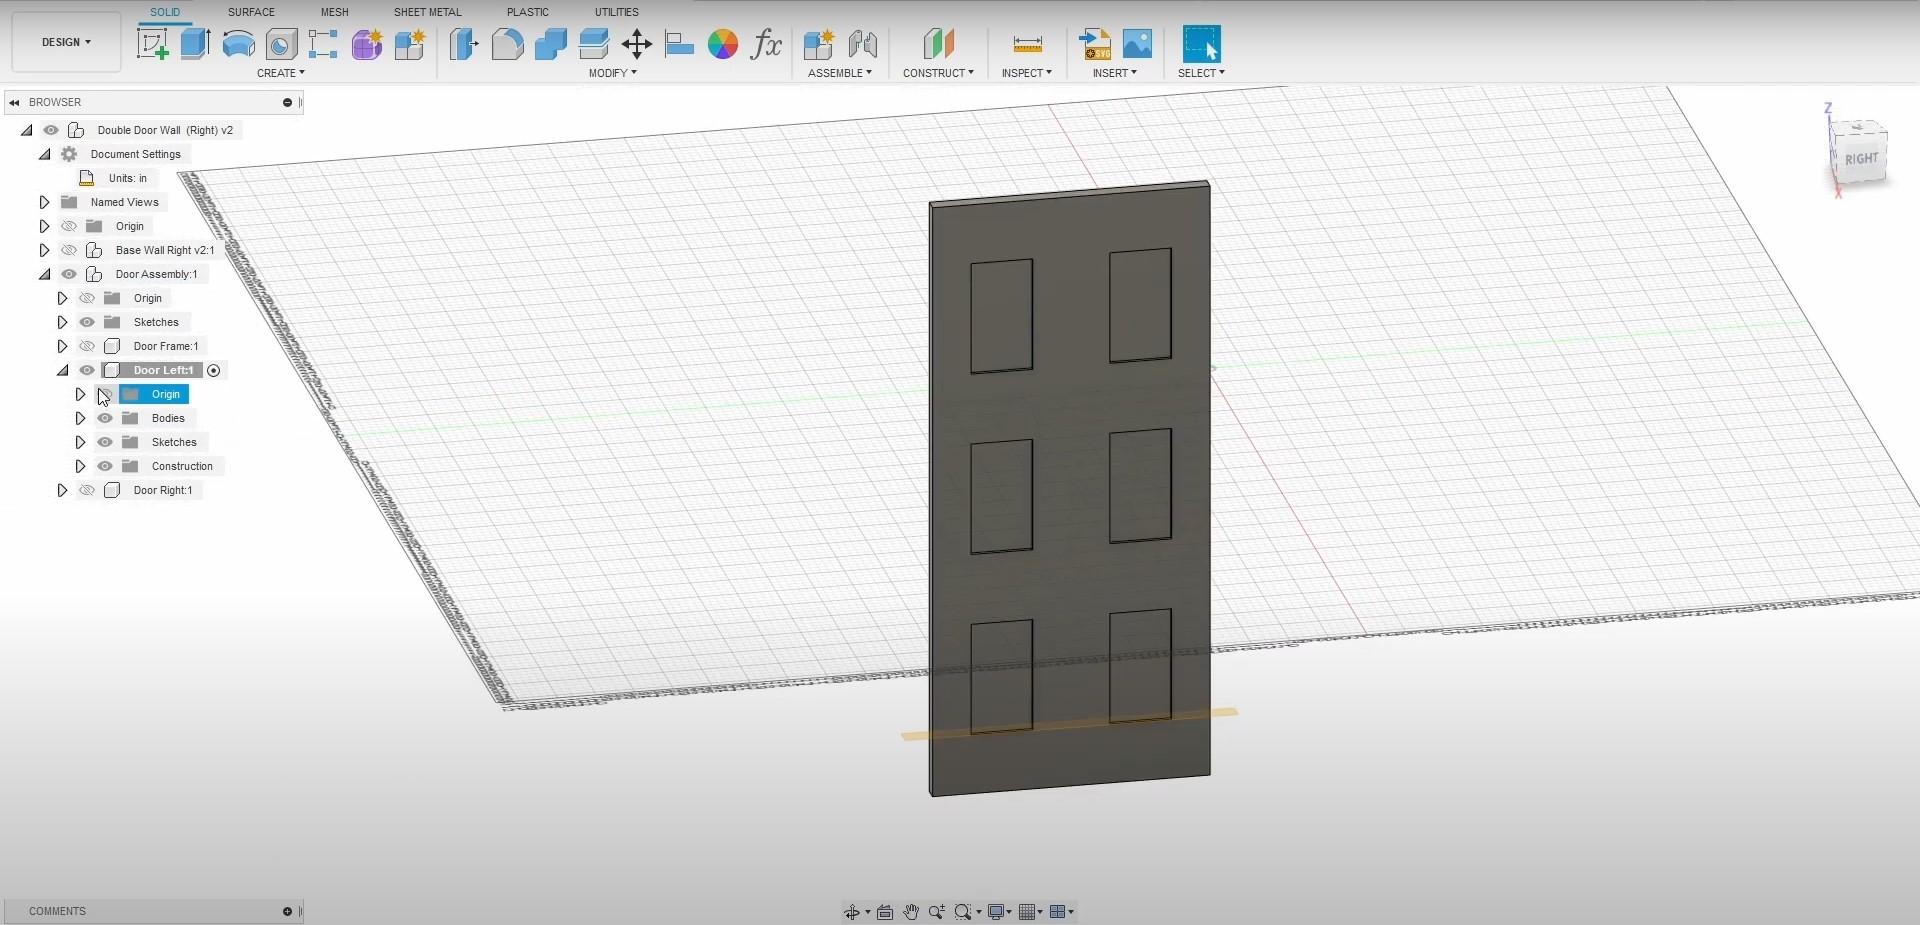Viewport: 1920px width, 925px height.
Task: Switch to the SURFACE tab
Action: [x=251, y=12]
